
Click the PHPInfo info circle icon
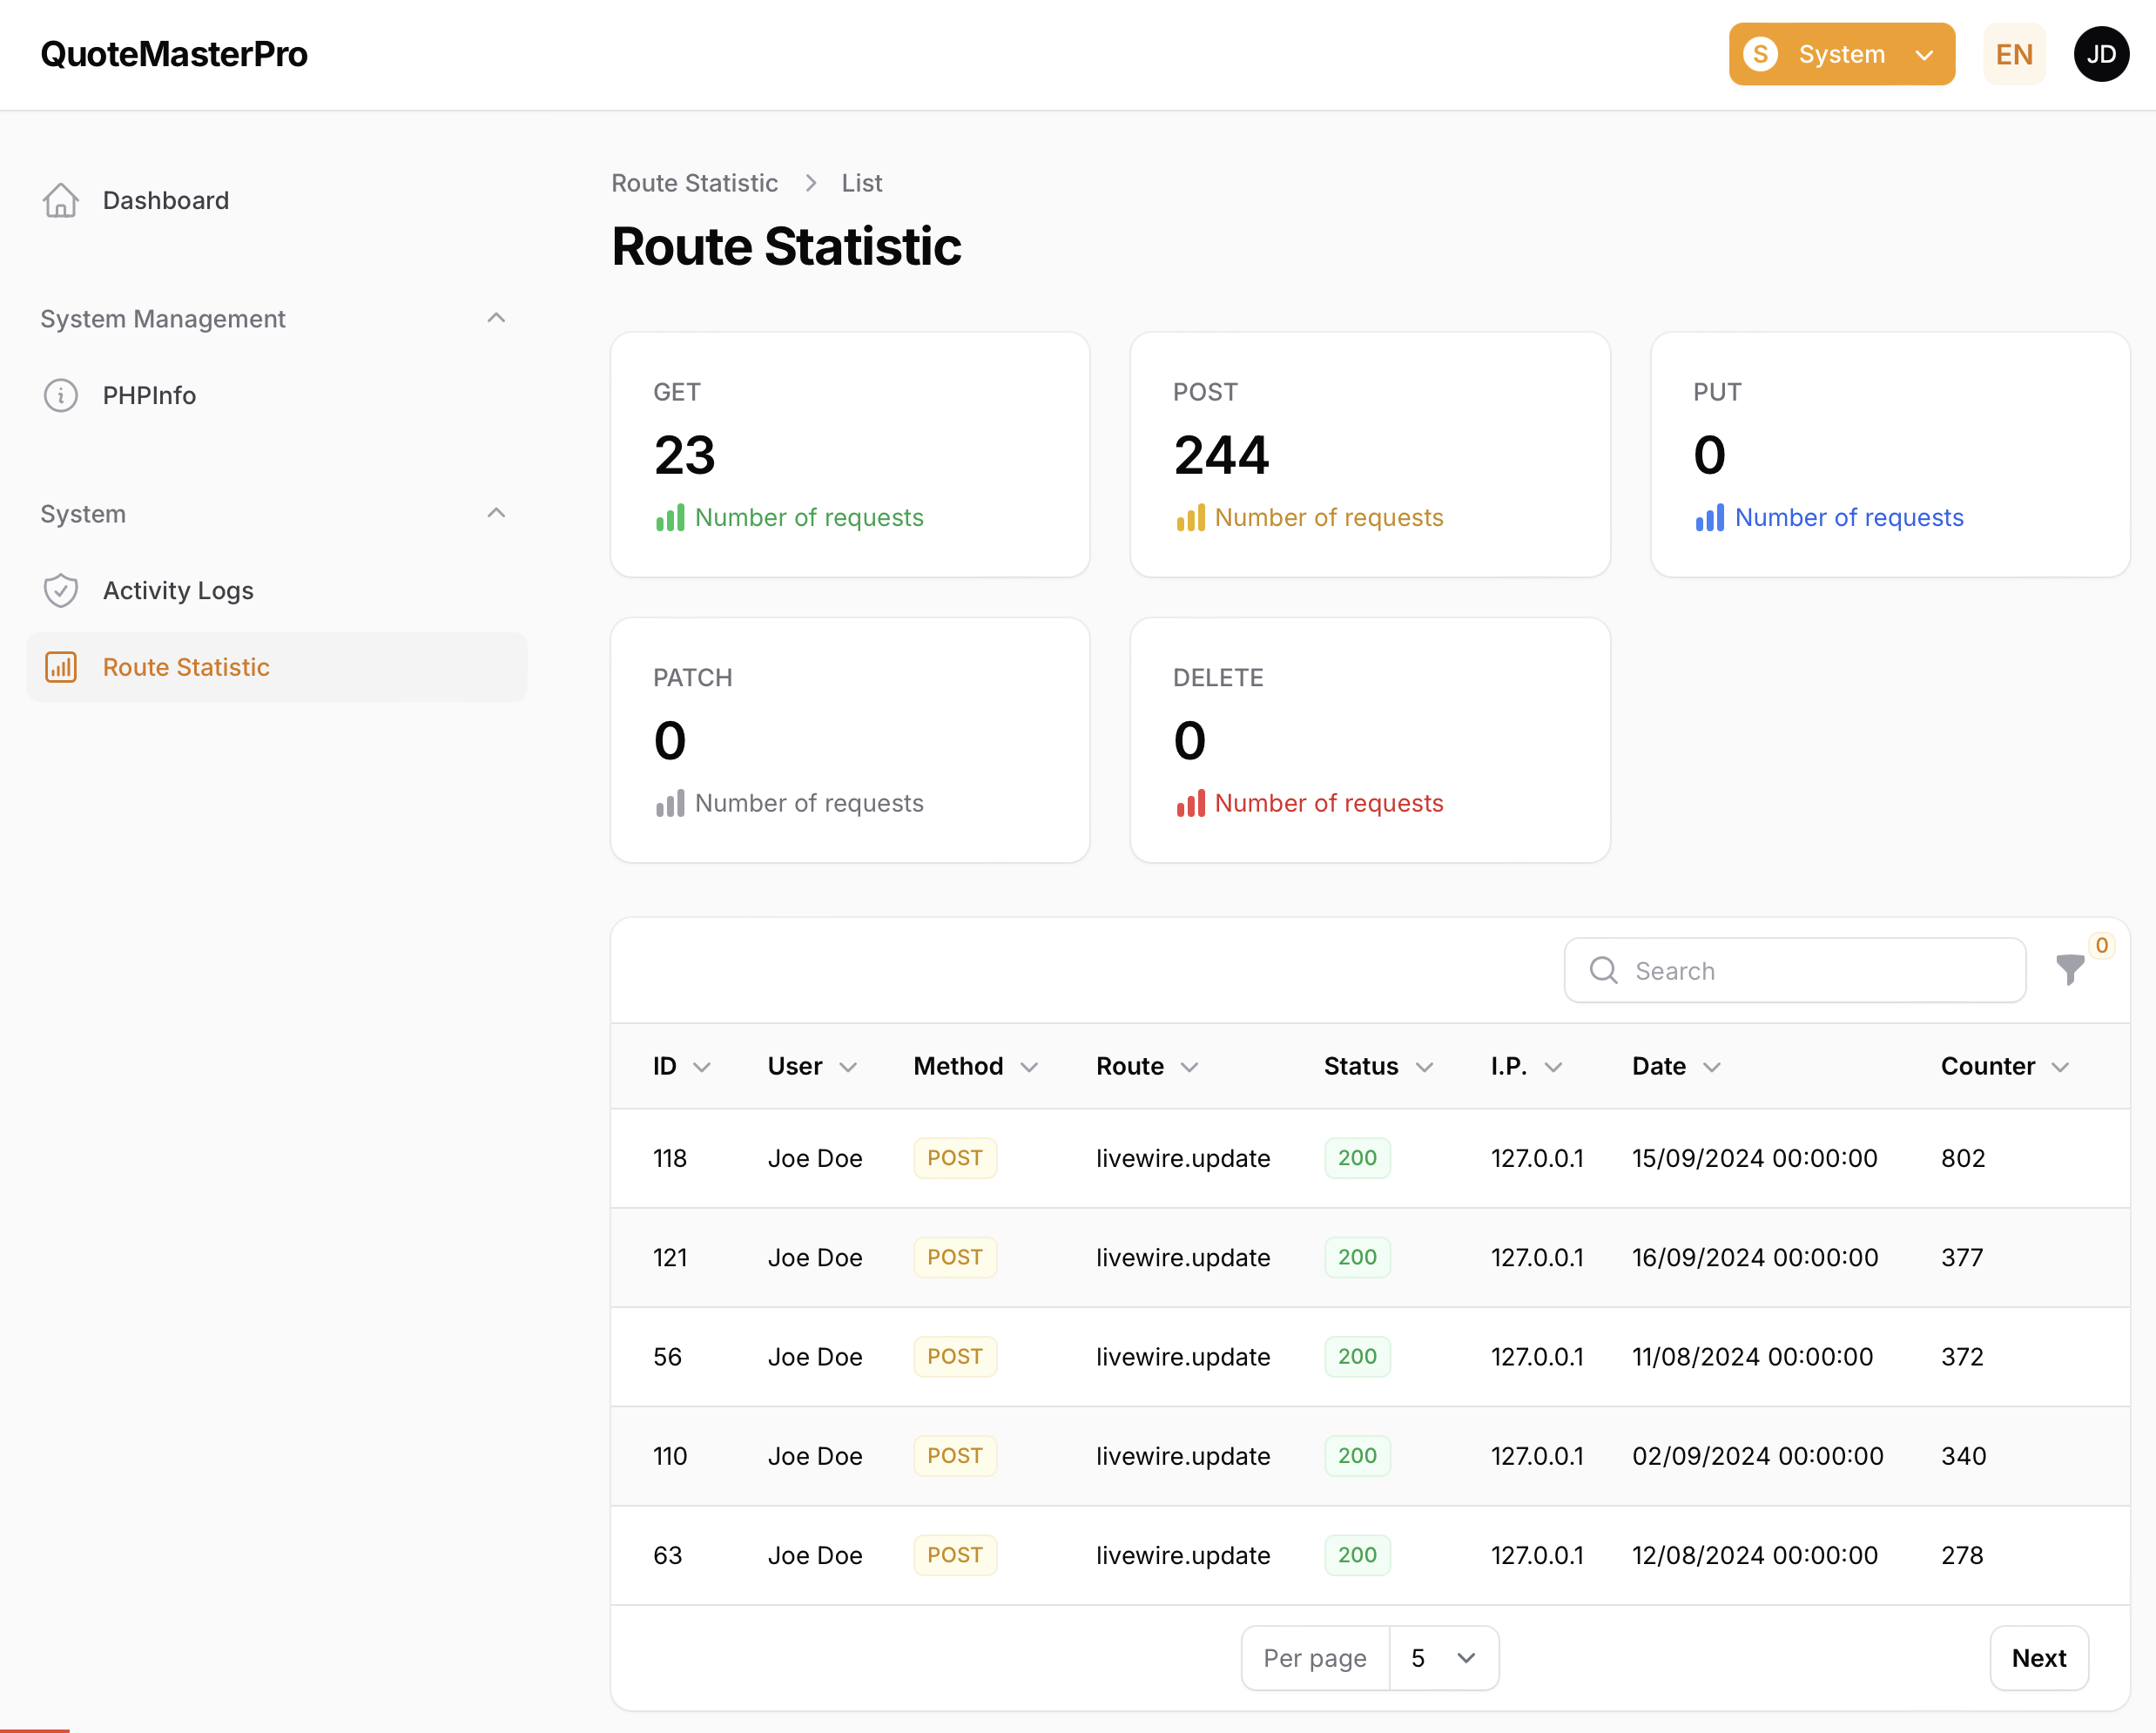(x=61, y=395)
